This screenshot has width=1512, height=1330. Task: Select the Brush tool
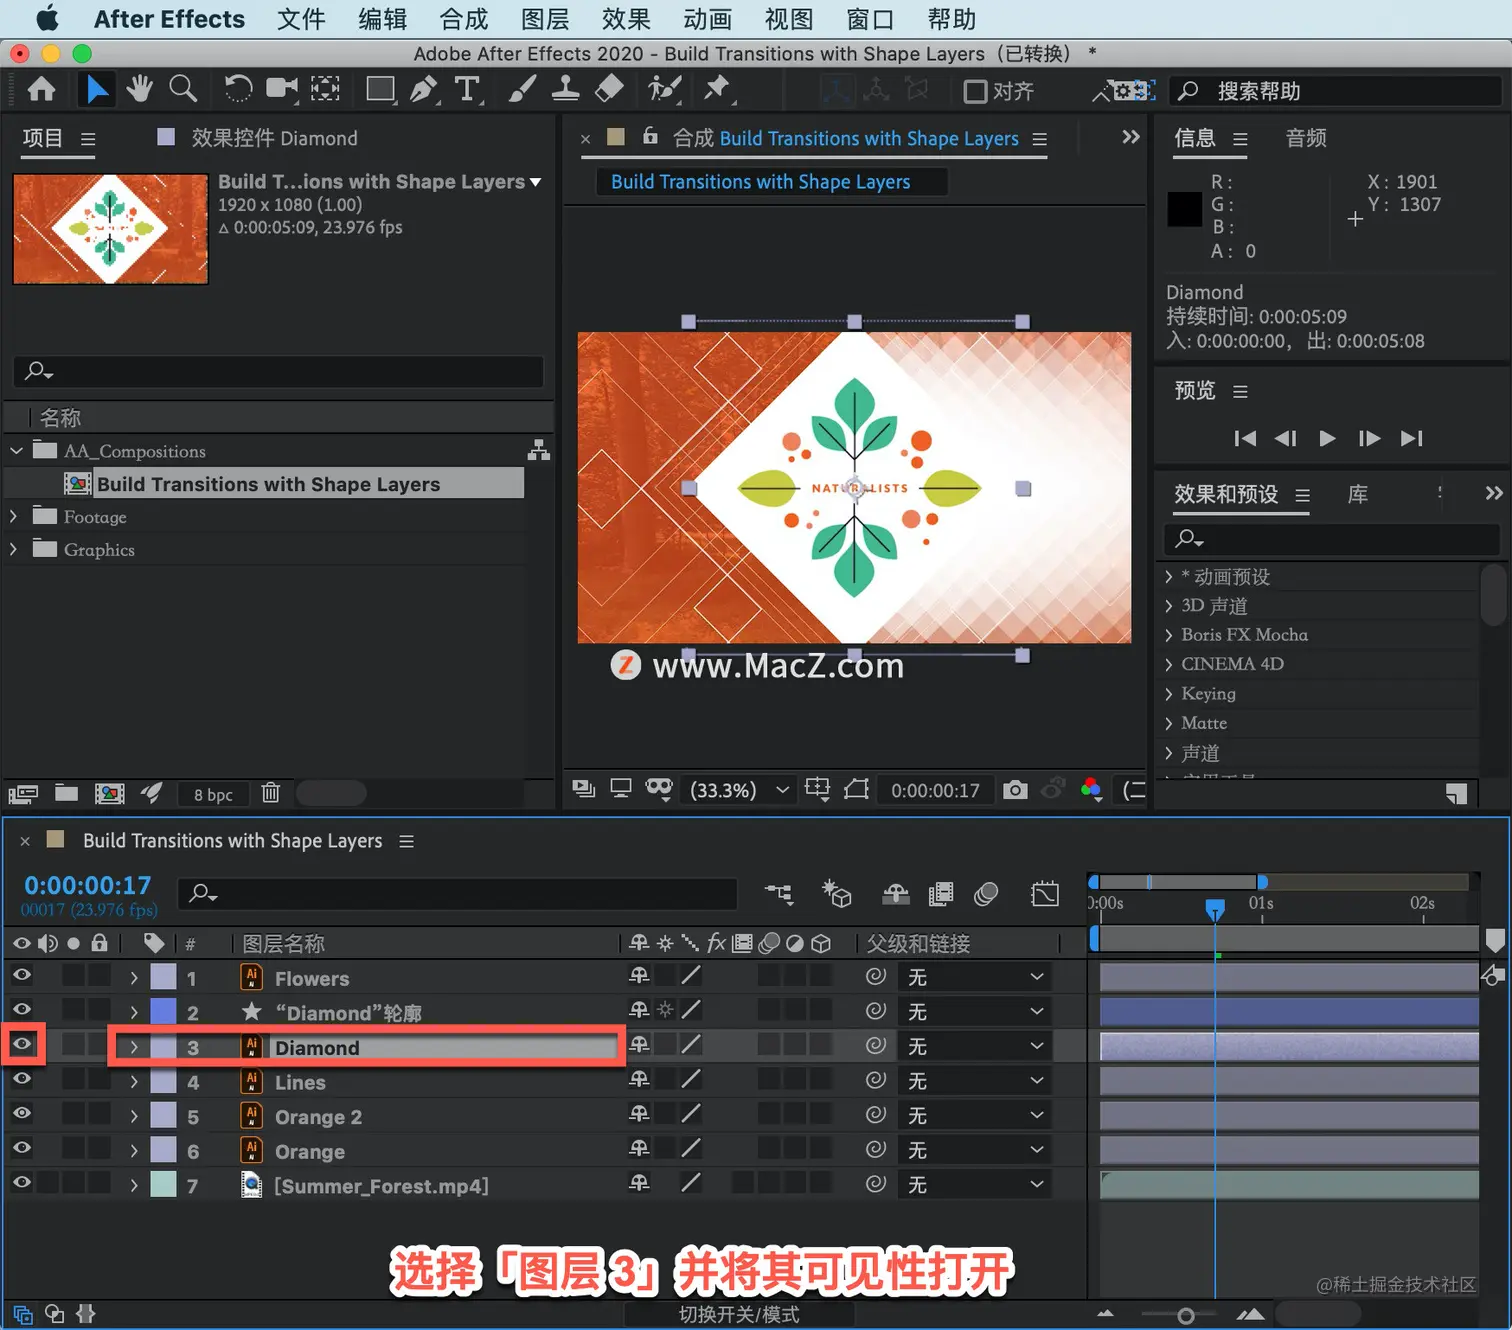coord(522,89)
